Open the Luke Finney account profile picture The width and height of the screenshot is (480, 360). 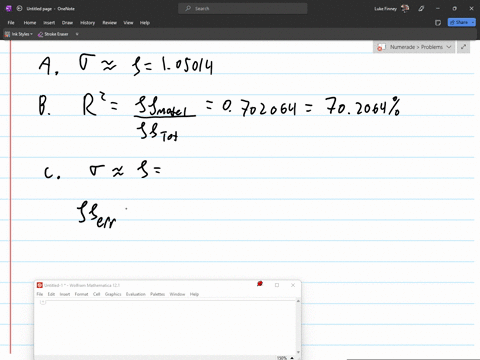pos(405,9)
